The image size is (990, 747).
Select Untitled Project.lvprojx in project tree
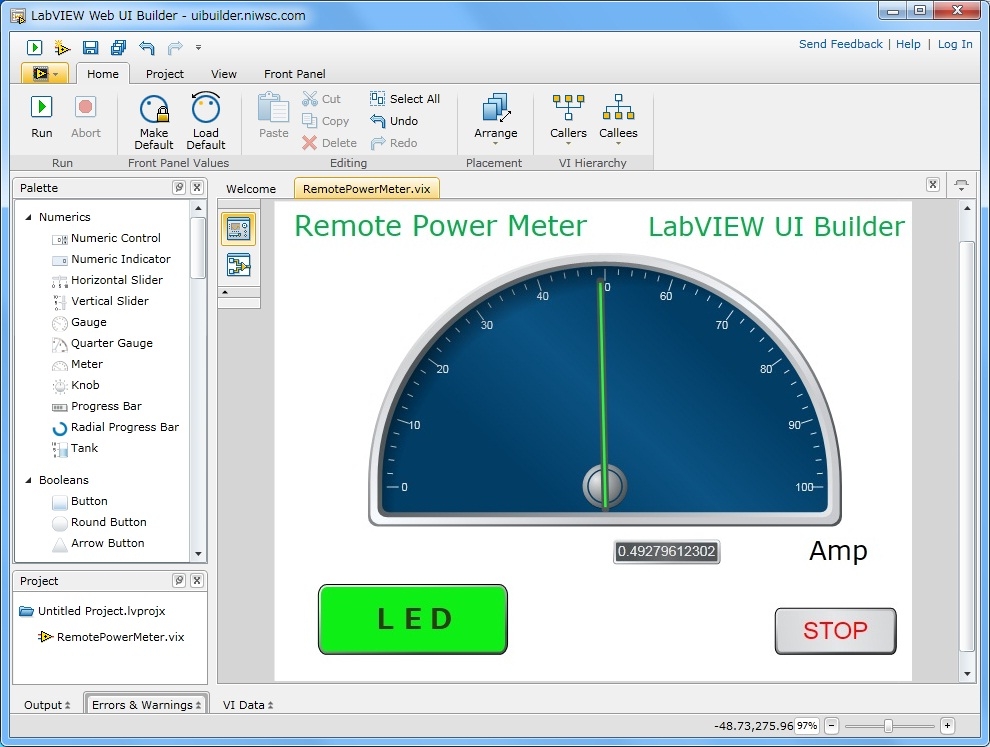pos(93,611)
